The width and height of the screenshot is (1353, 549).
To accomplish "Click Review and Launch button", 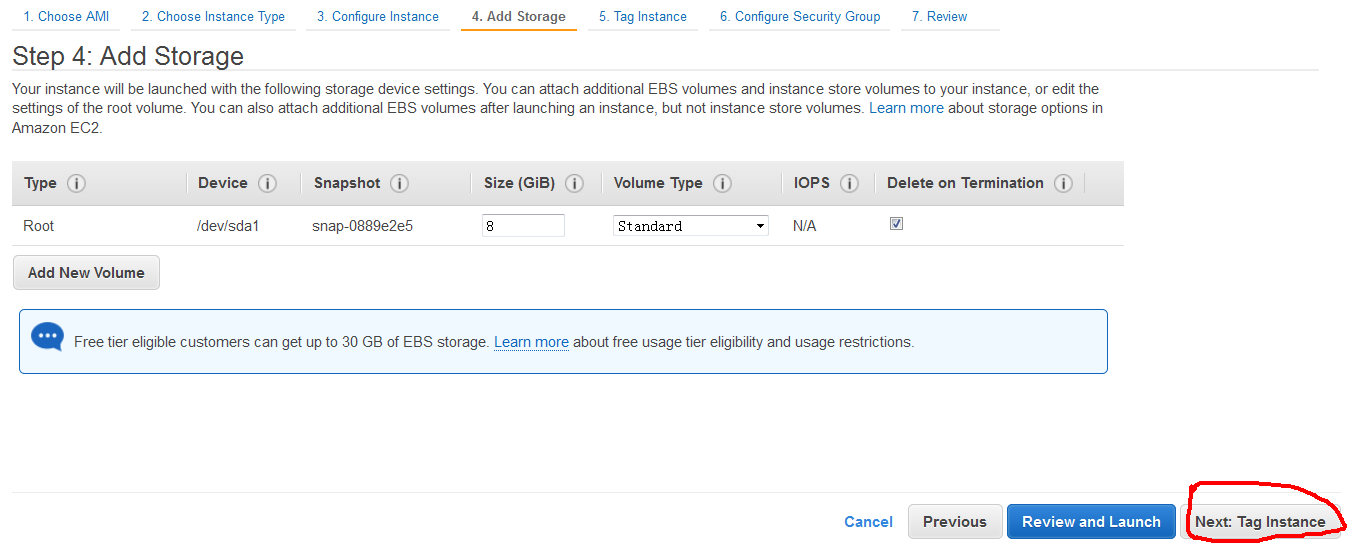I will 1091,522.
